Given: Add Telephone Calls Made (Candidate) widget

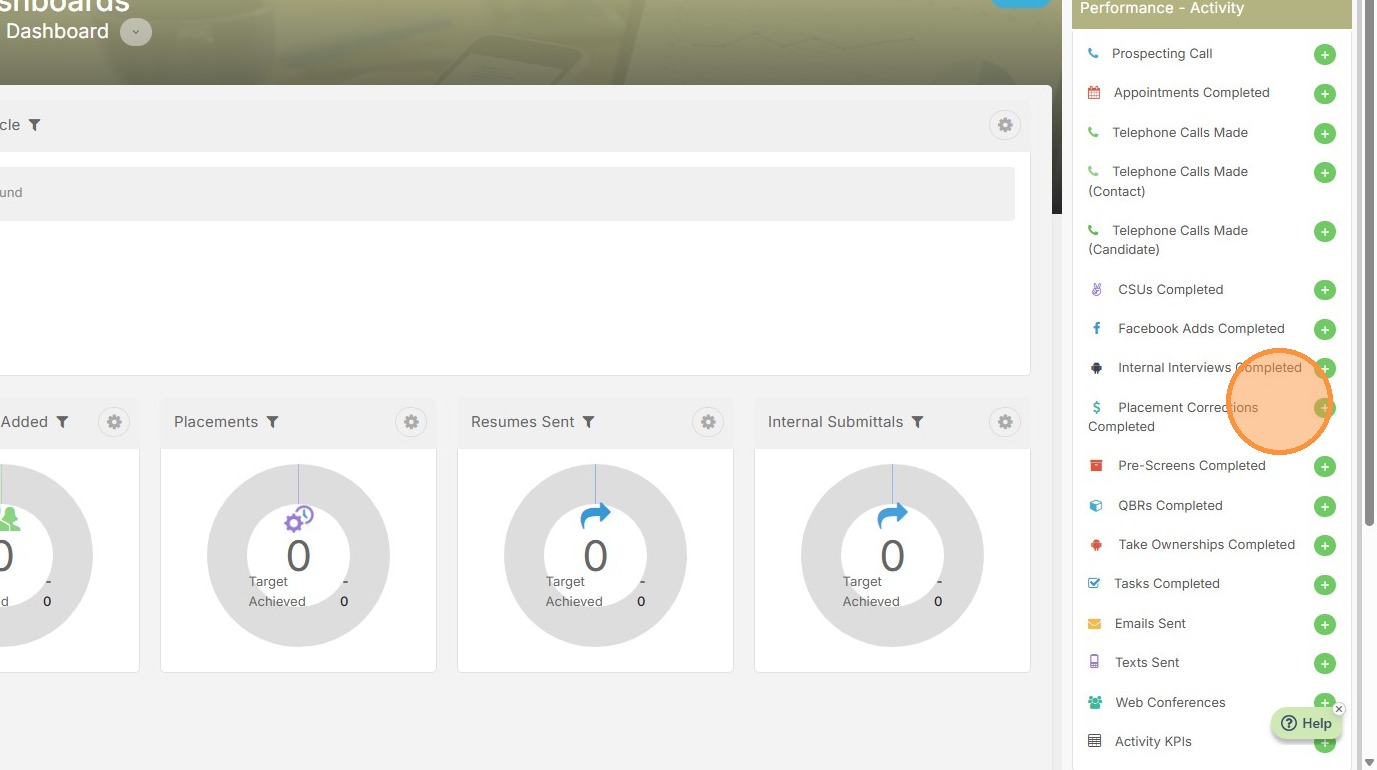Looking at the screenshot, I should pos(1324,232).
